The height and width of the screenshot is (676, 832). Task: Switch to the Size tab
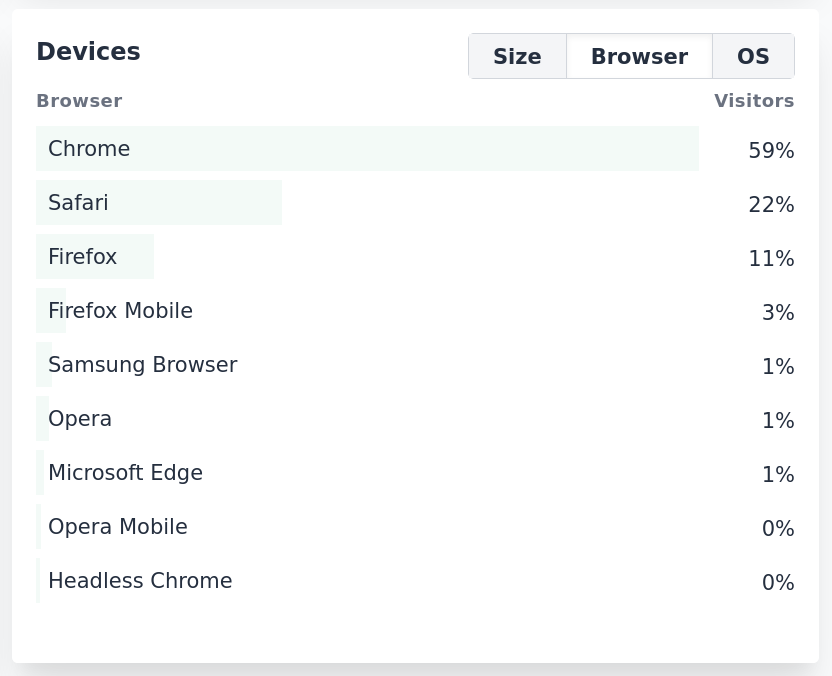tap(517, 56)
